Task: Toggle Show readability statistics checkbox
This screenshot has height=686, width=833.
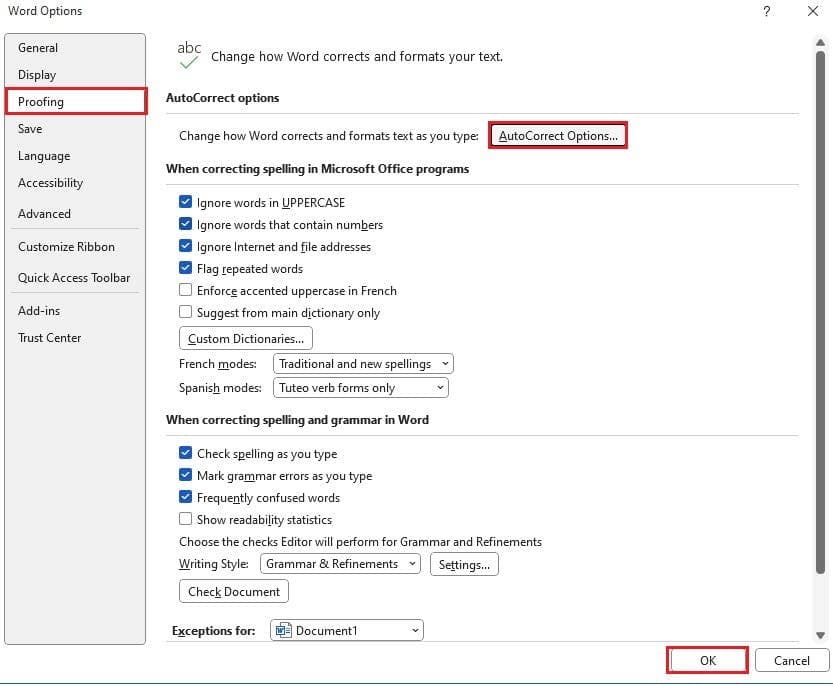Action: click(x=186, y=519)
